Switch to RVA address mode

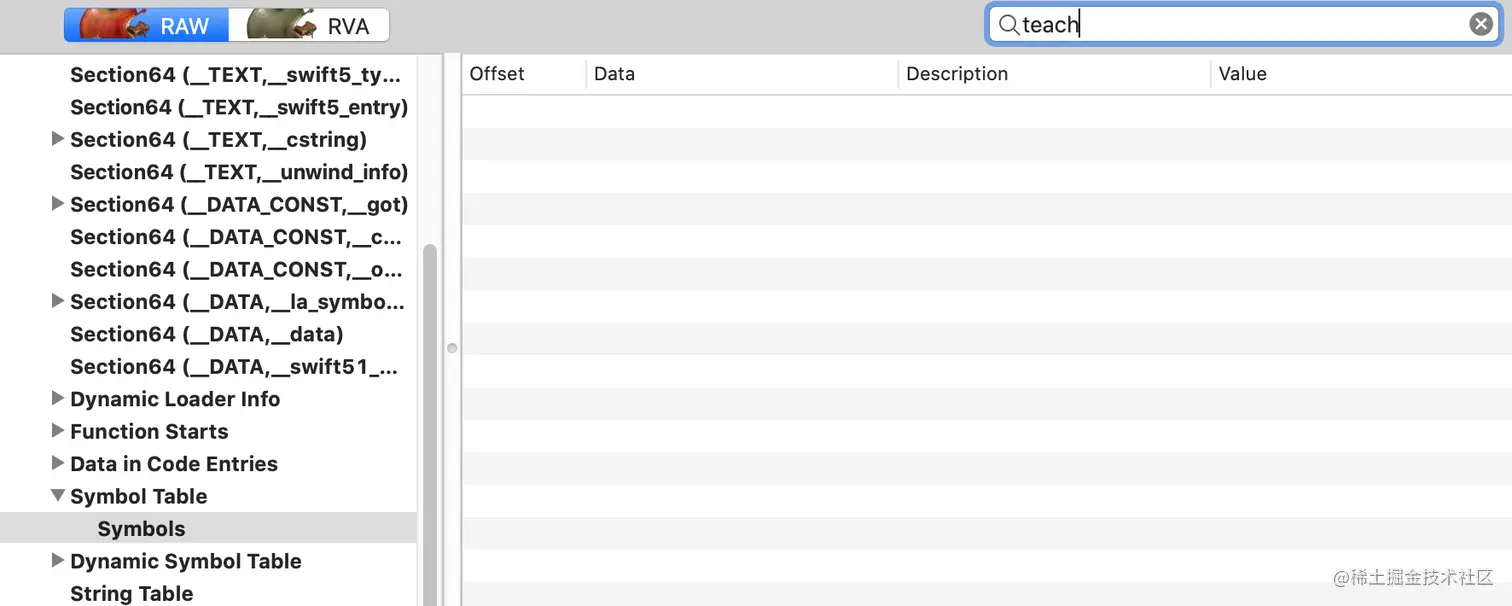(309, 25)
